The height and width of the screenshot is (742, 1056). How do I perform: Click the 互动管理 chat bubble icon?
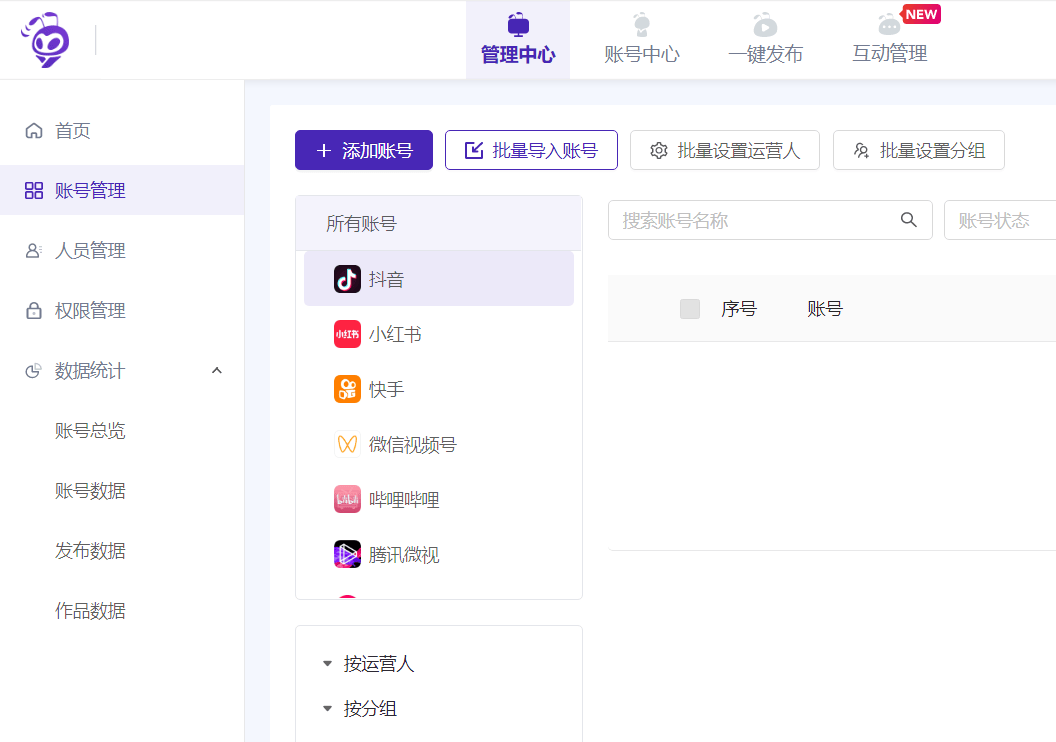point(889,26)
